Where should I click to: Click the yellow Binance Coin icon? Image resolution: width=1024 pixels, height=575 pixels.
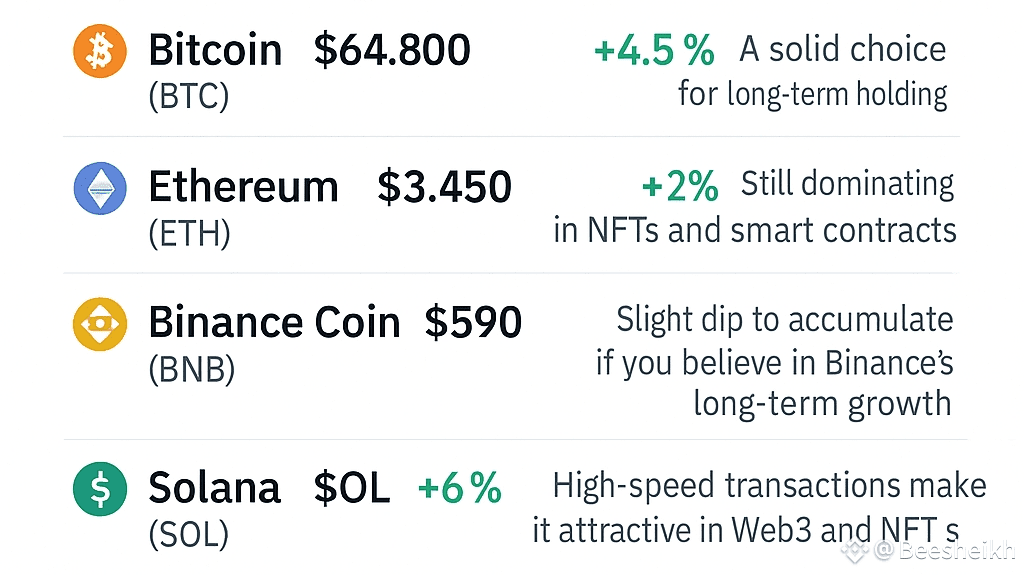pyautogui.click(x=100, y=324)
